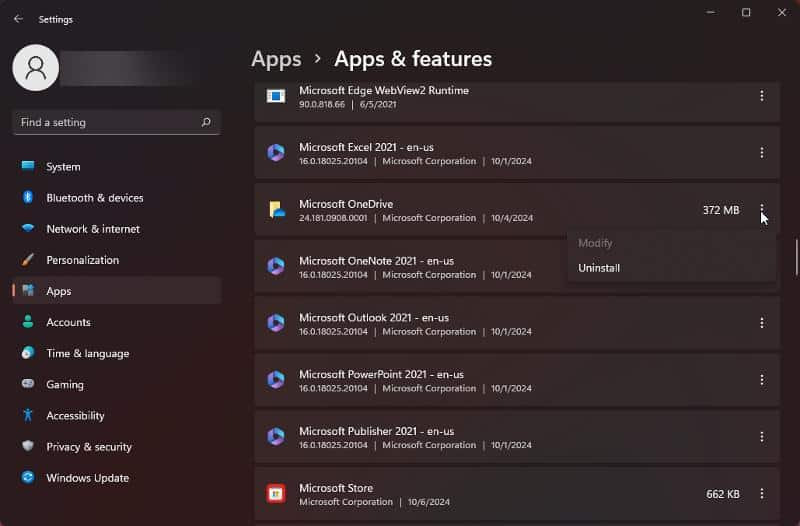Image resolution: width=800 pixels, height=526 pixels.
Task: Go back using the Settings back arrow
Action: 18,19
